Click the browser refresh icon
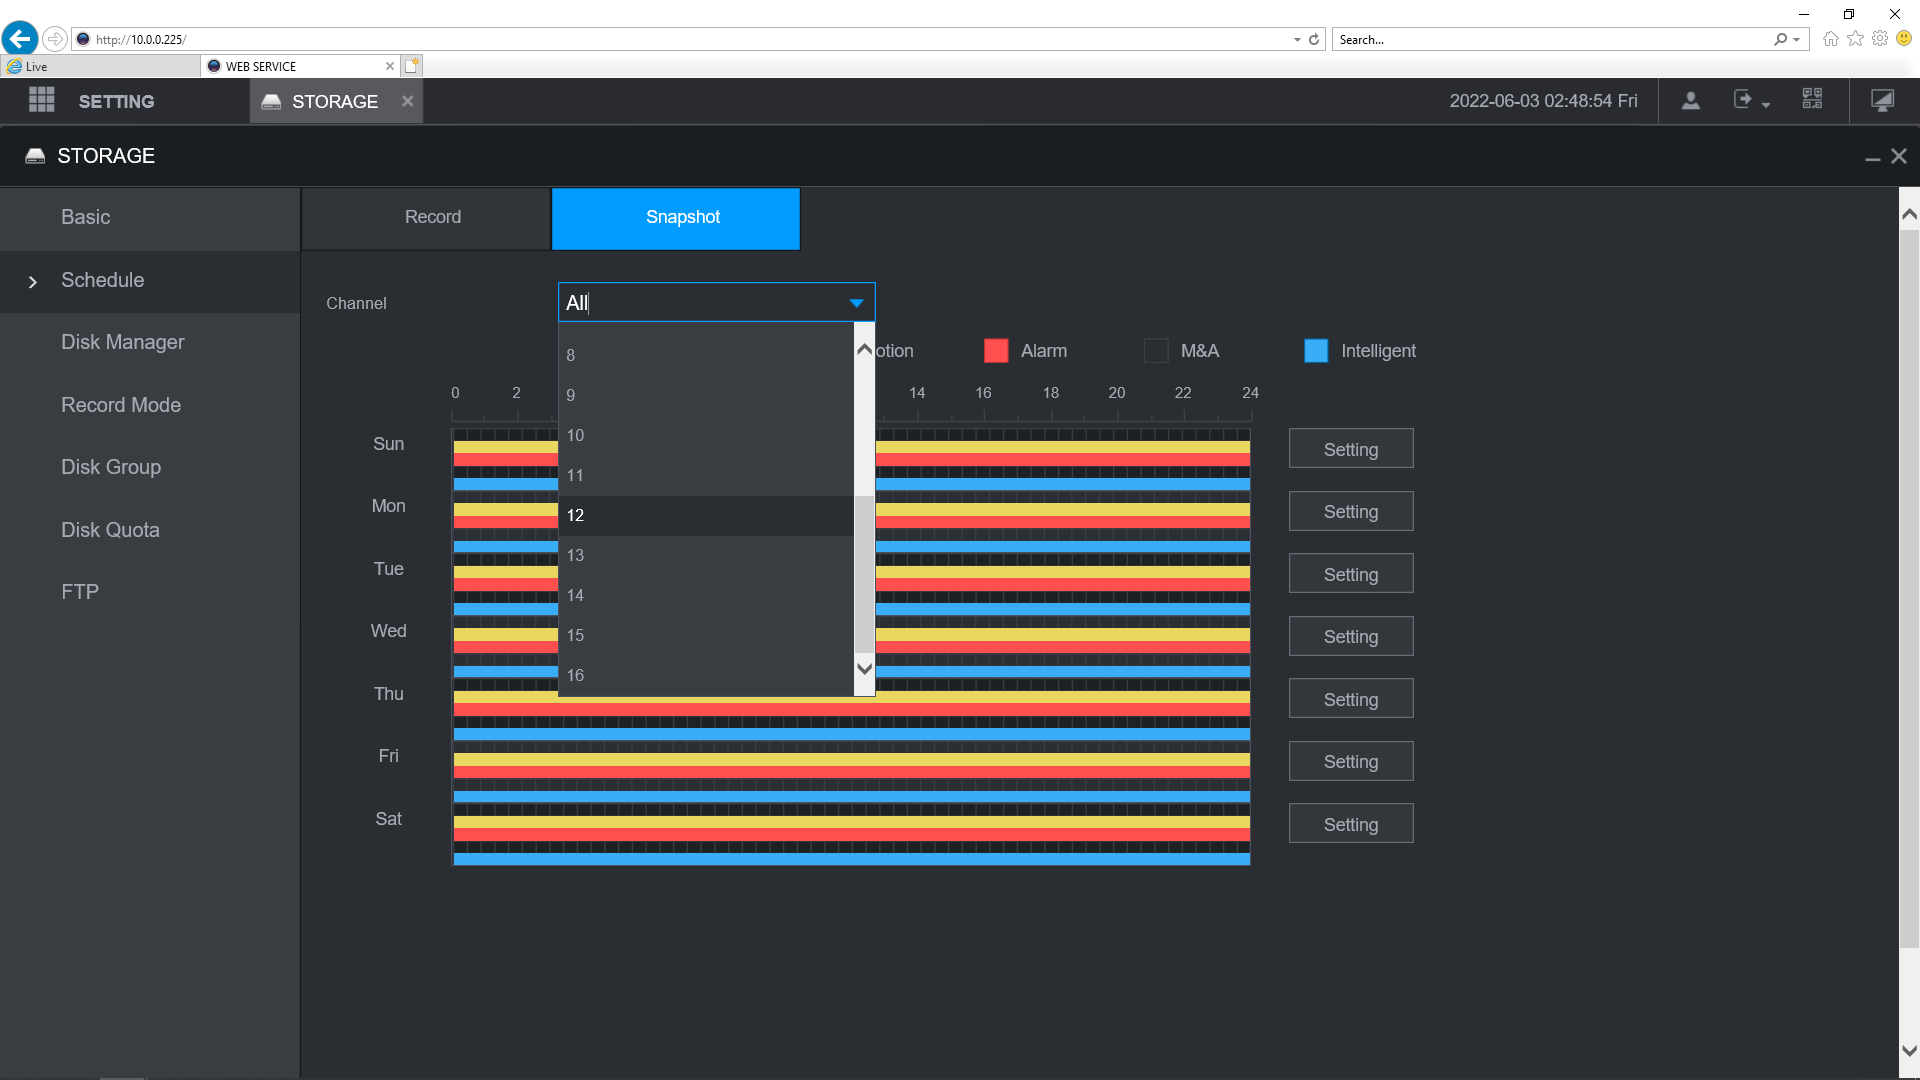The width and height of the screenshot is (1920, 1080). tap(1314, 39)
